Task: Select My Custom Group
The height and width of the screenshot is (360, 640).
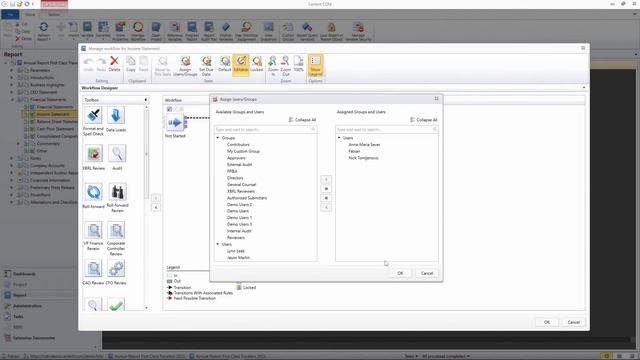Action: (x=243, y=151)
